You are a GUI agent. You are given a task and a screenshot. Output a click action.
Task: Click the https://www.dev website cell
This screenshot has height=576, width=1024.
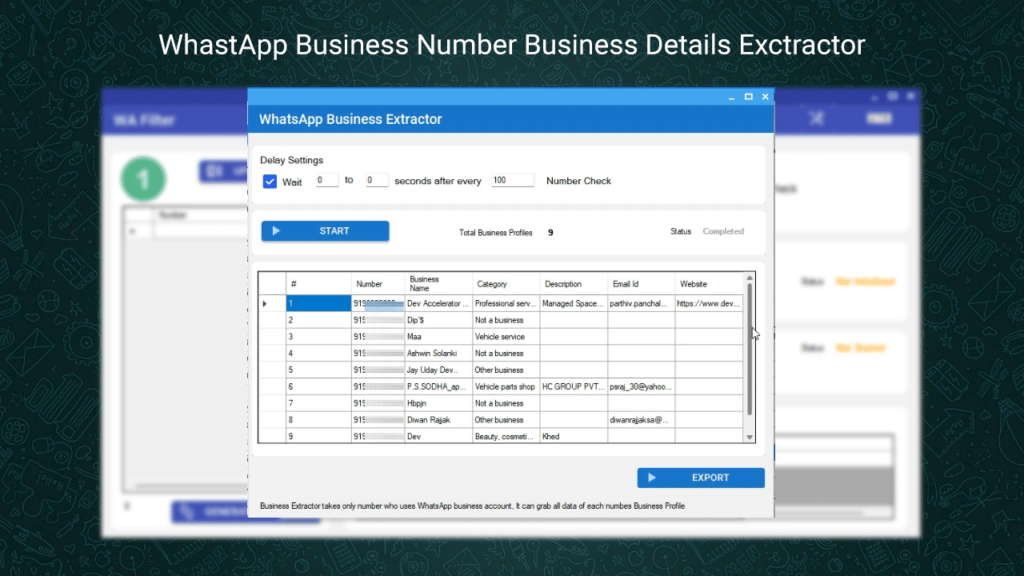707,303
